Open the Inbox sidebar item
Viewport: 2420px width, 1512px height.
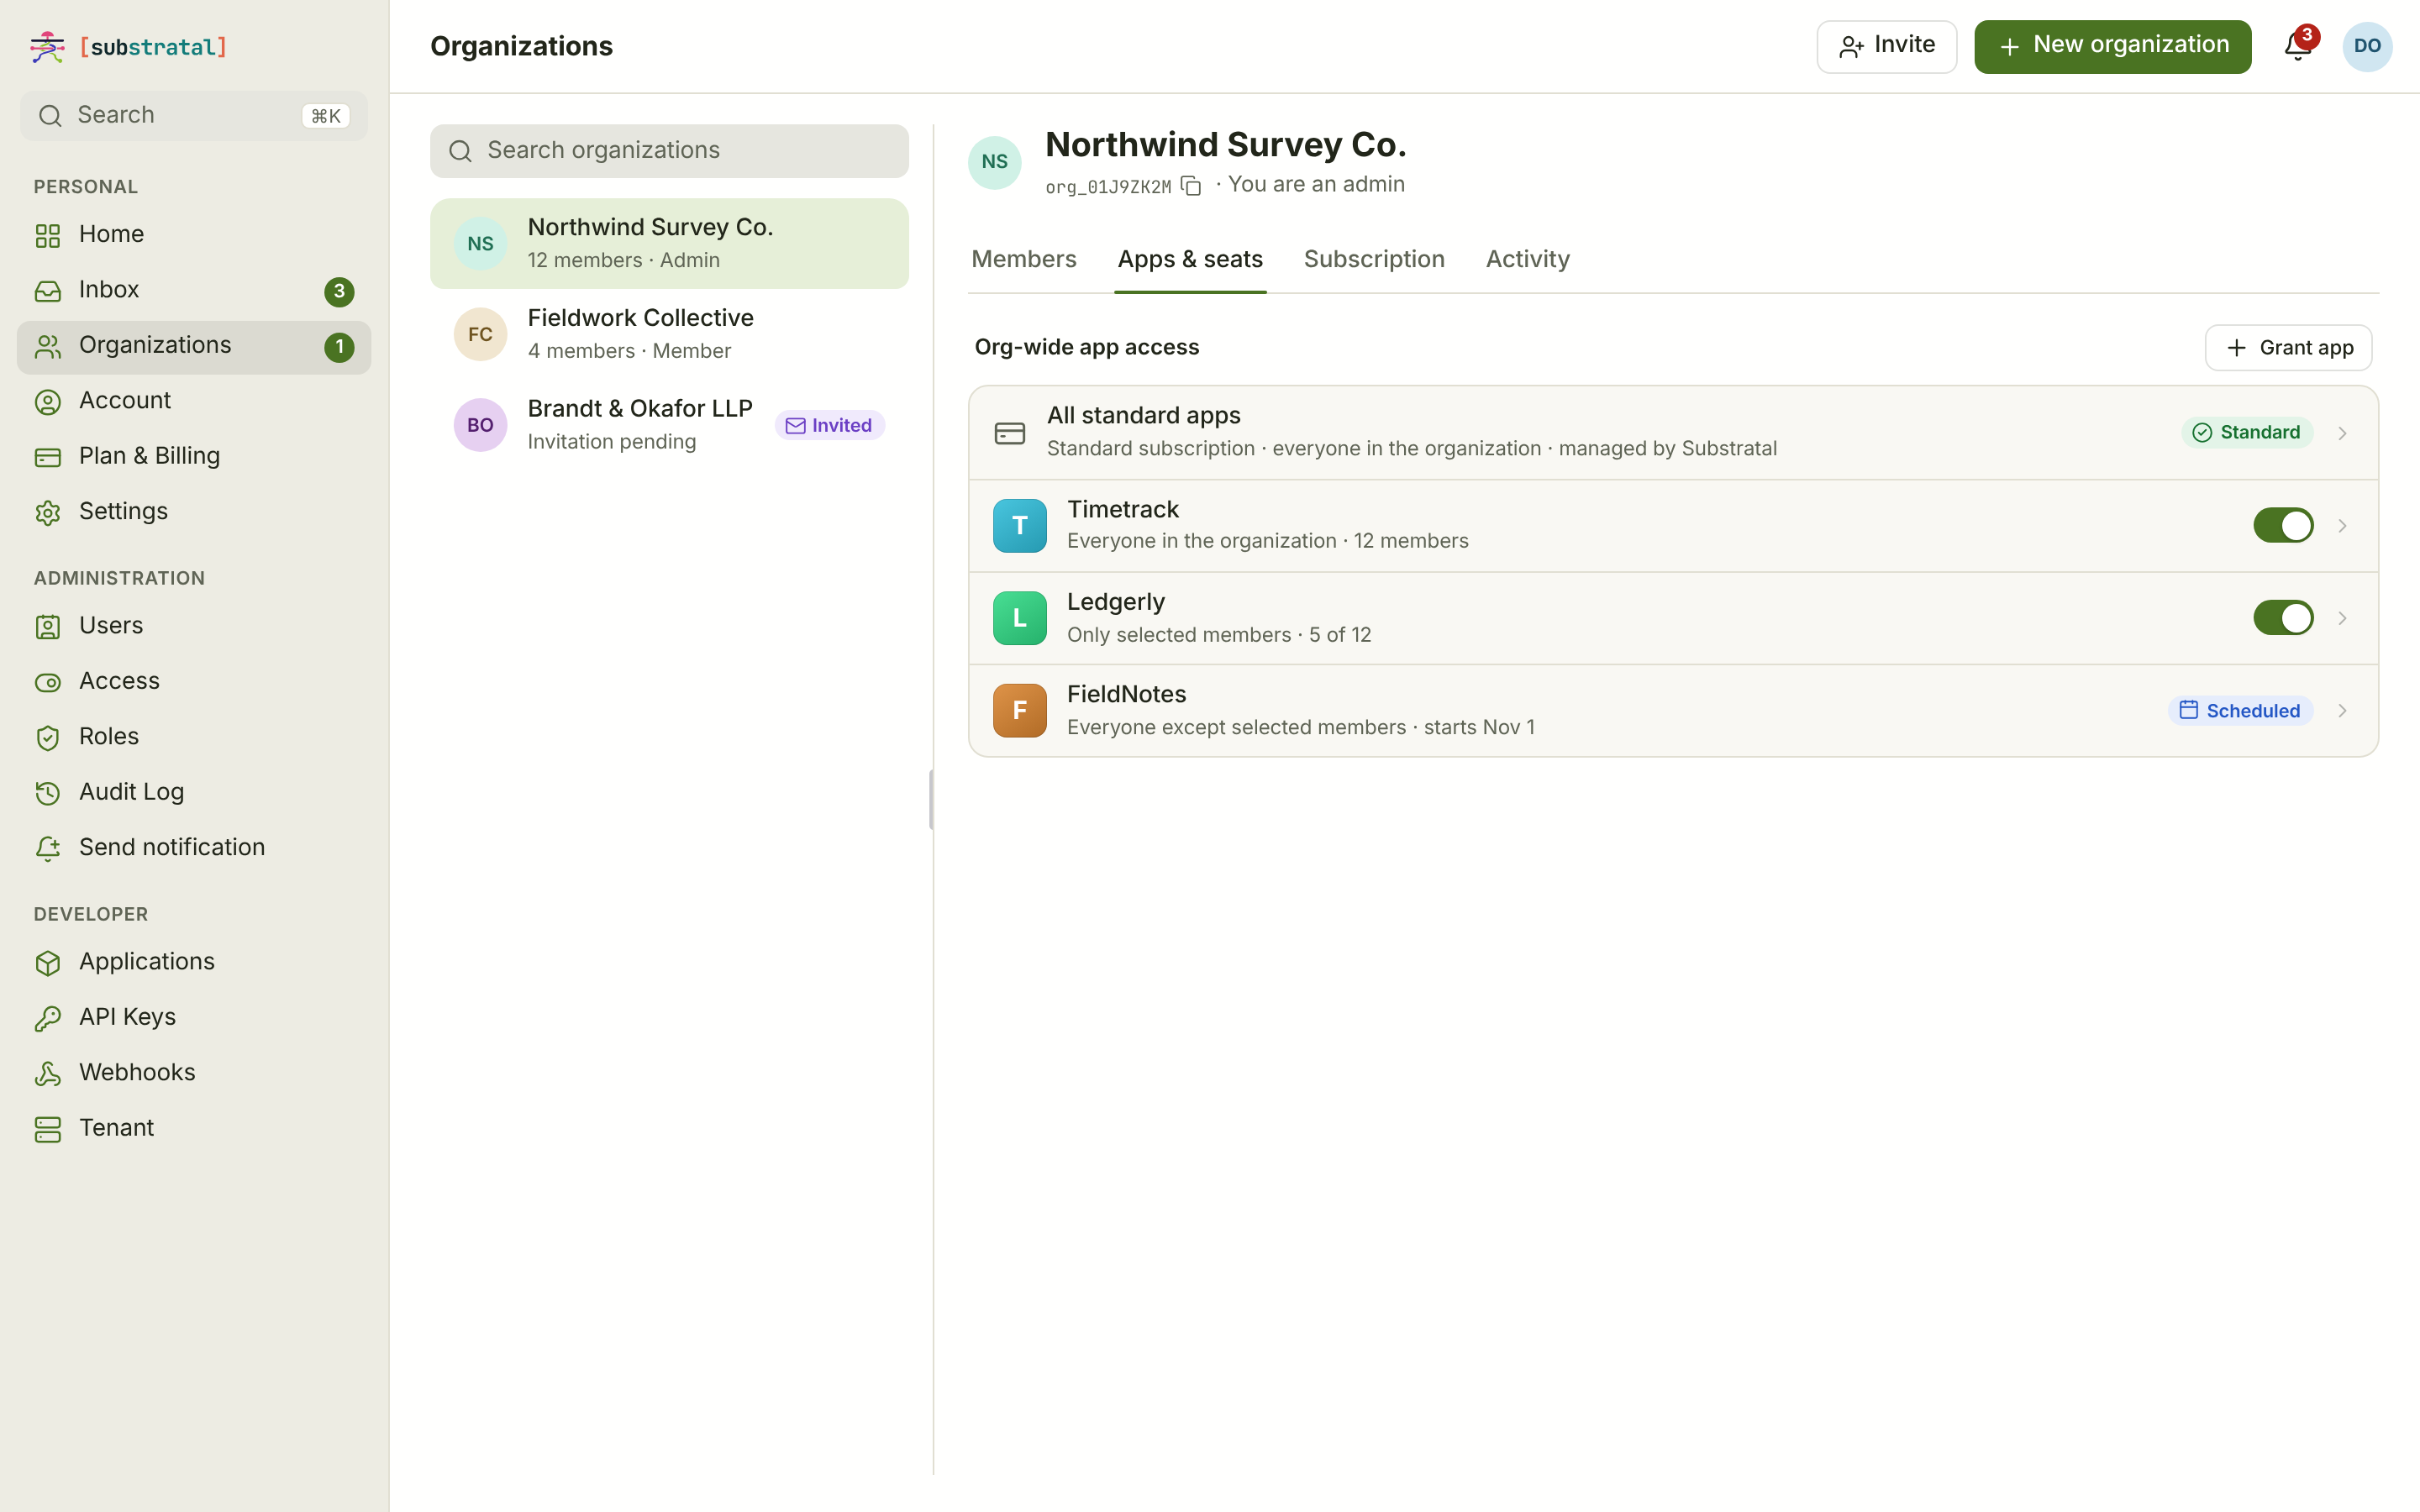(x=194, y=290)
